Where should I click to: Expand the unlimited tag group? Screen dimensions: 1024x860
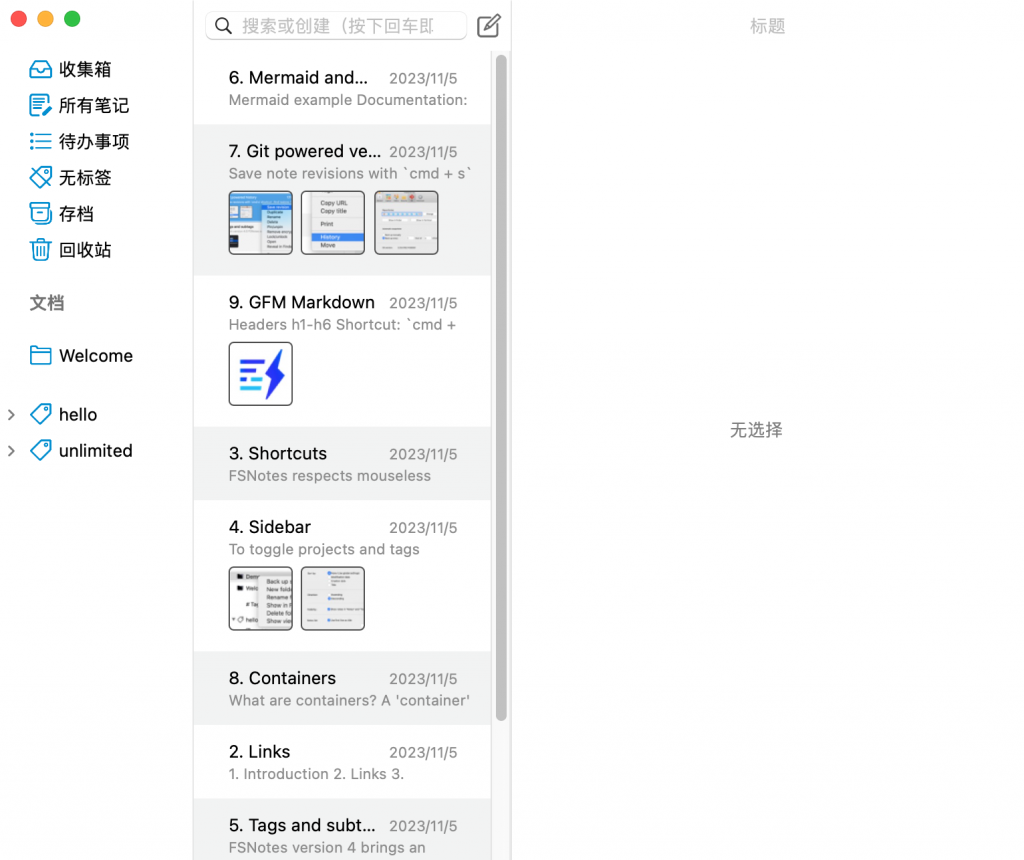(12, 451)
